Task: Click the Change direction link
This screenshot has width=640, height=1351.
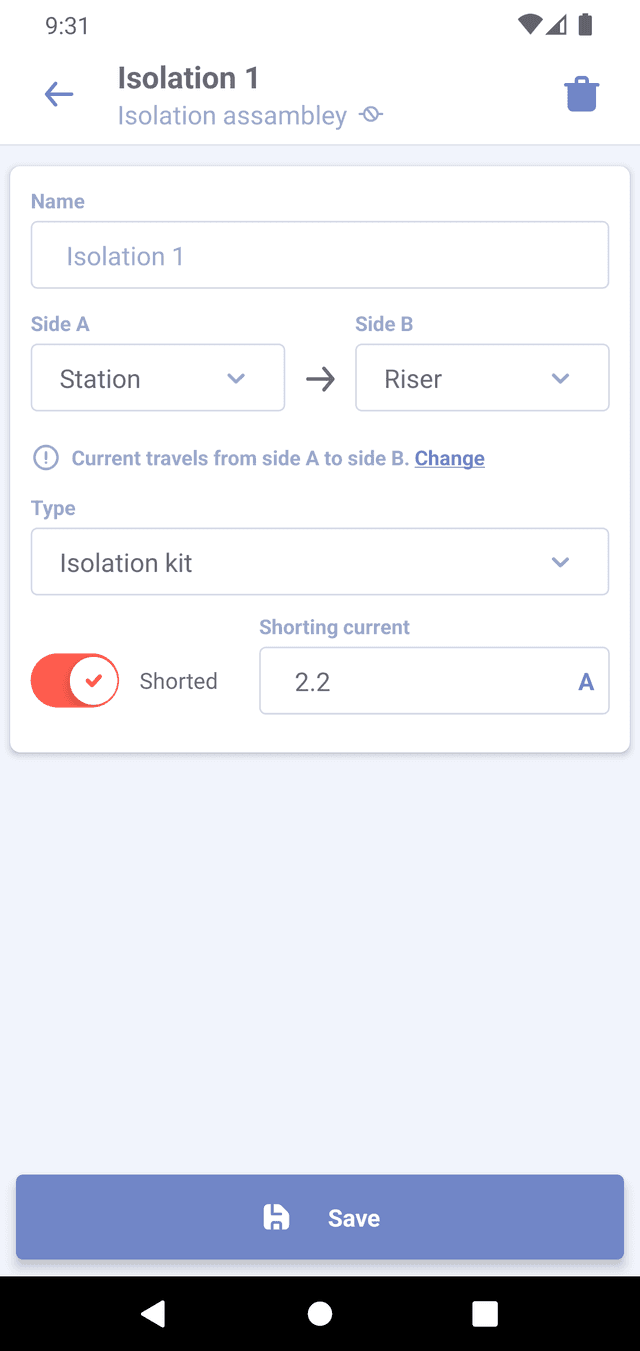Action: click(x=450, y=458)
